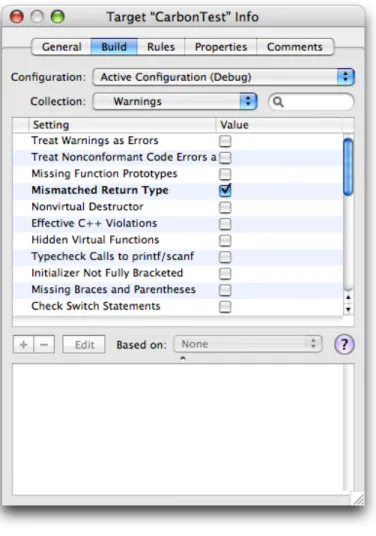Click the settings list scrollbar thumb
The width and height of the screenshot is (376, 536).
pos(348,167)
